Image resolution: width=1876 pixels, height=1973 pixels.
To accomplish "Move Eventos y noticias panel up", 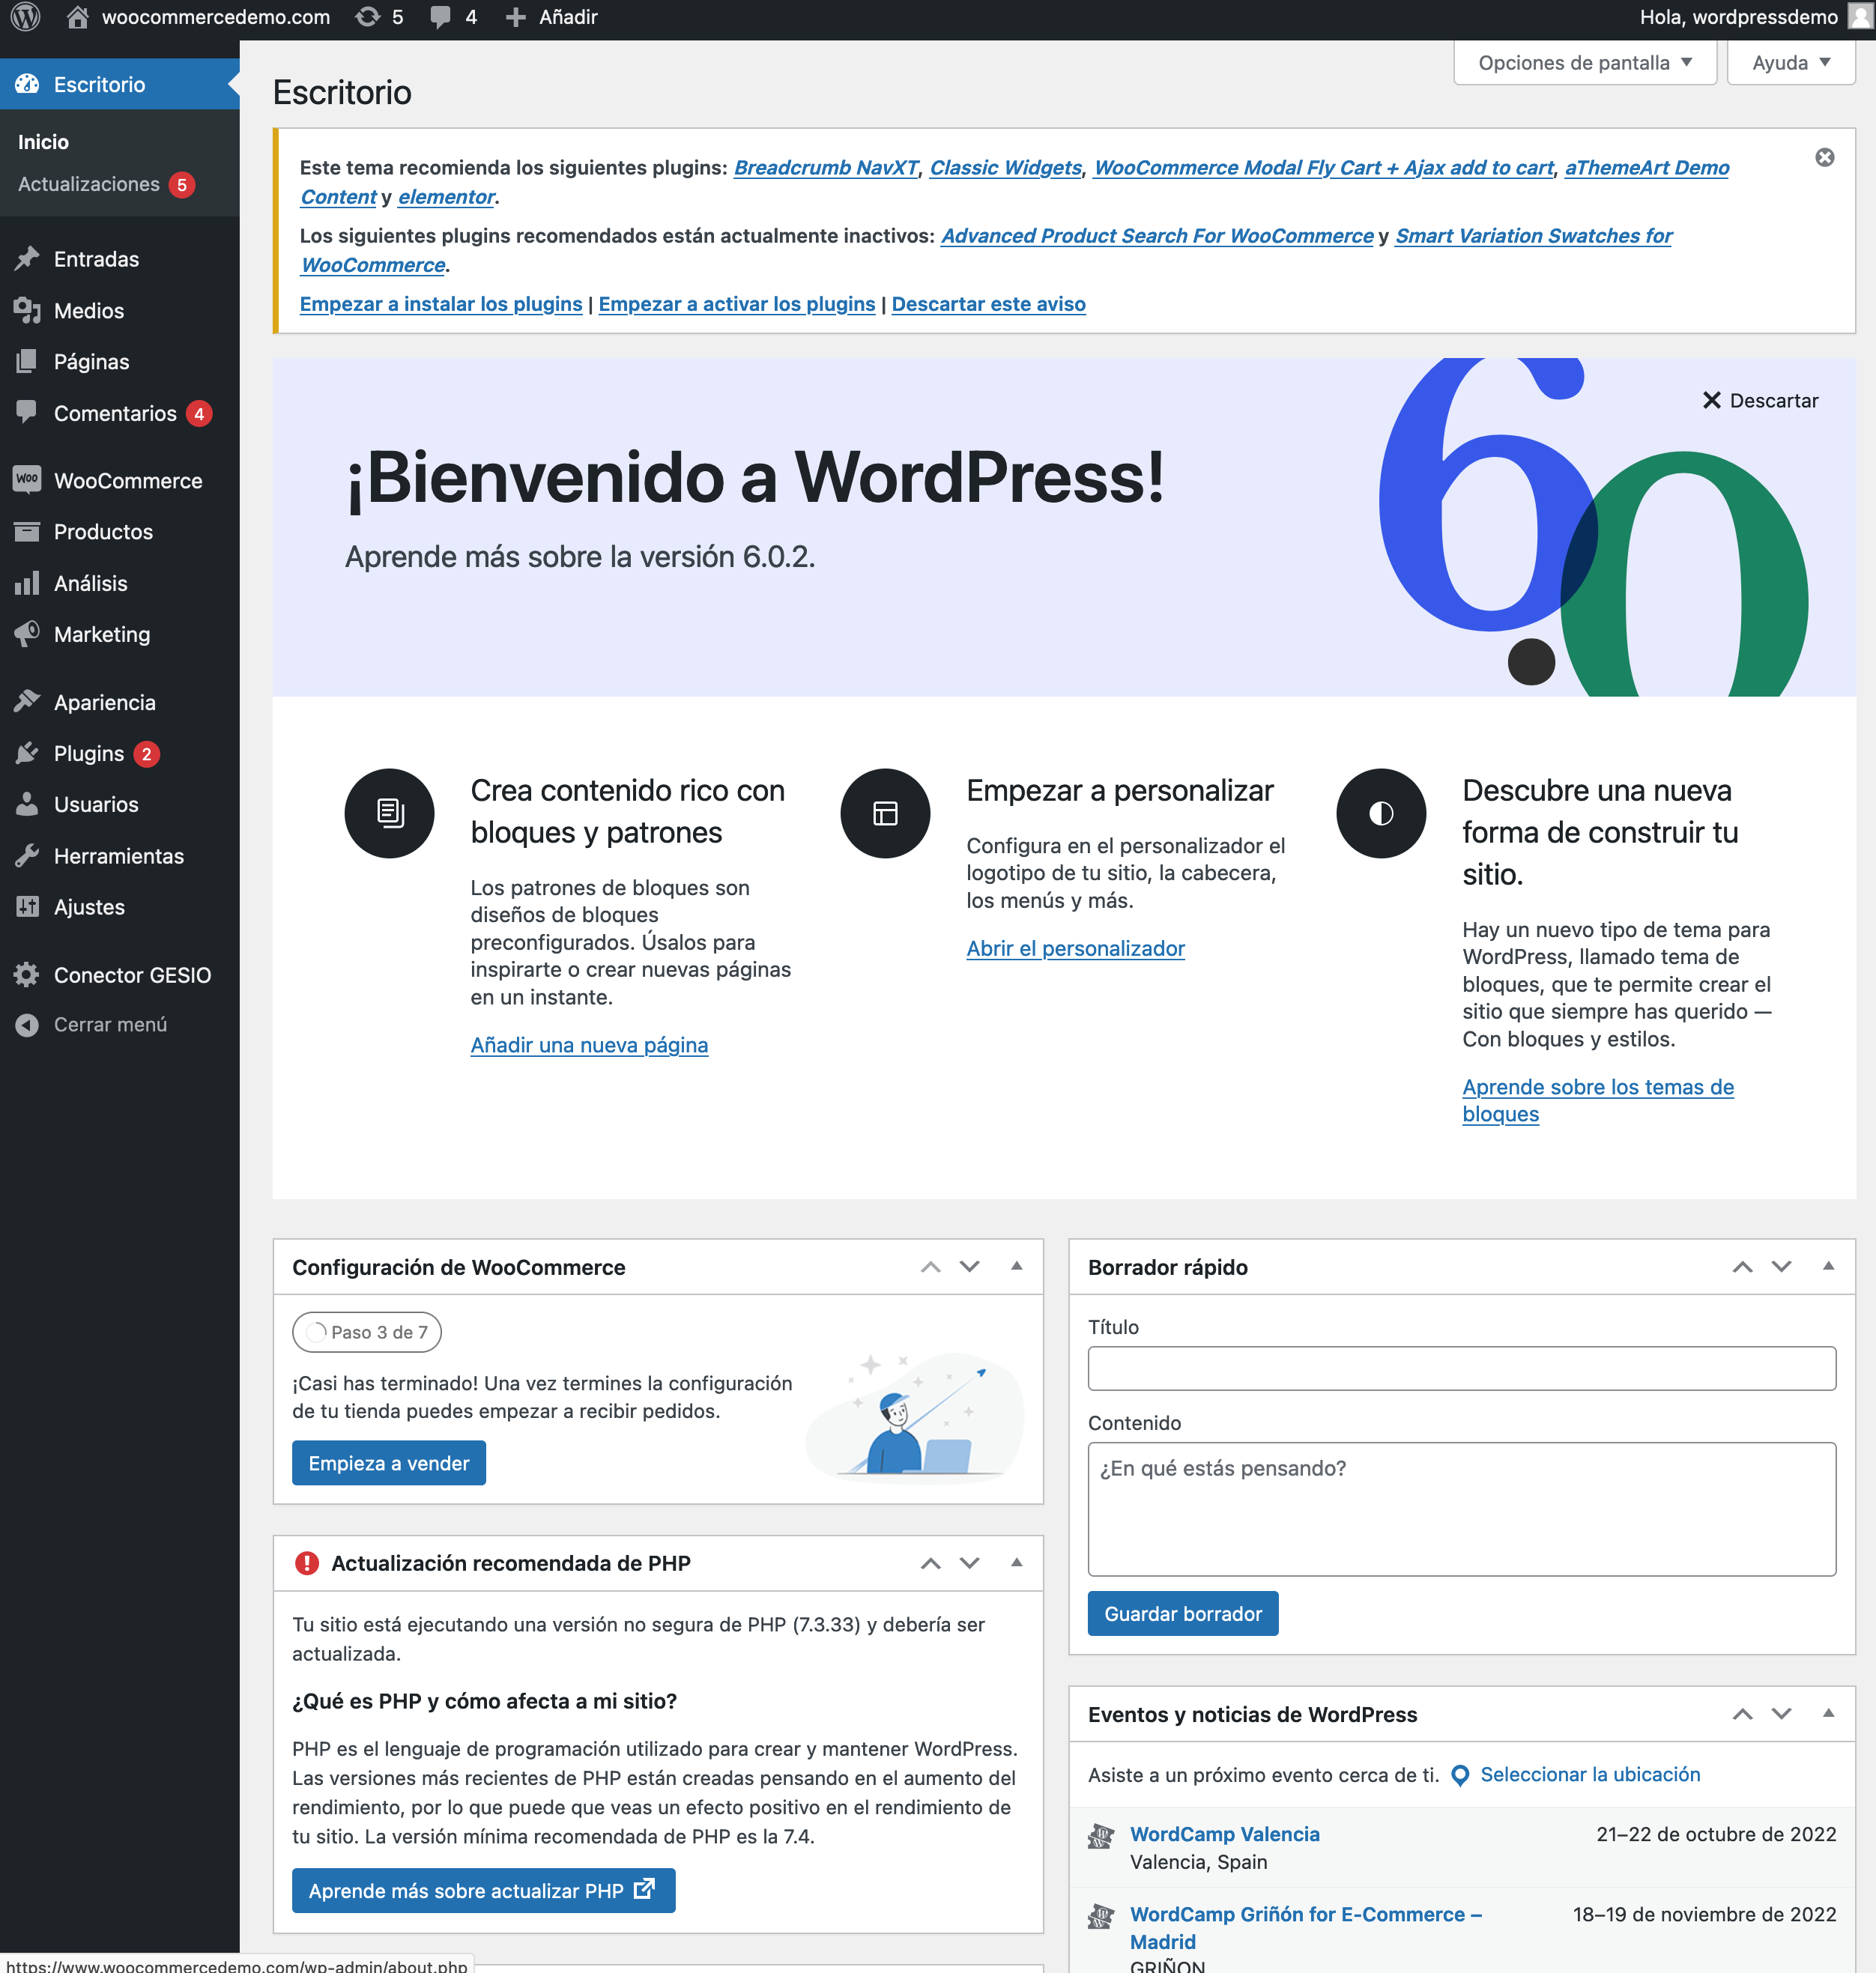I will coord(1742,1714).
